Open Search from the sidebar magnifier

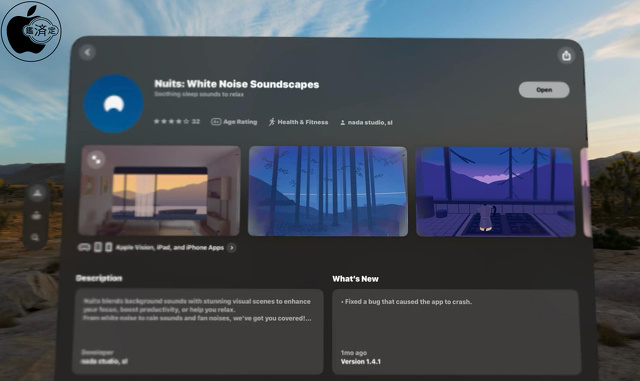(x=36, y=237)
